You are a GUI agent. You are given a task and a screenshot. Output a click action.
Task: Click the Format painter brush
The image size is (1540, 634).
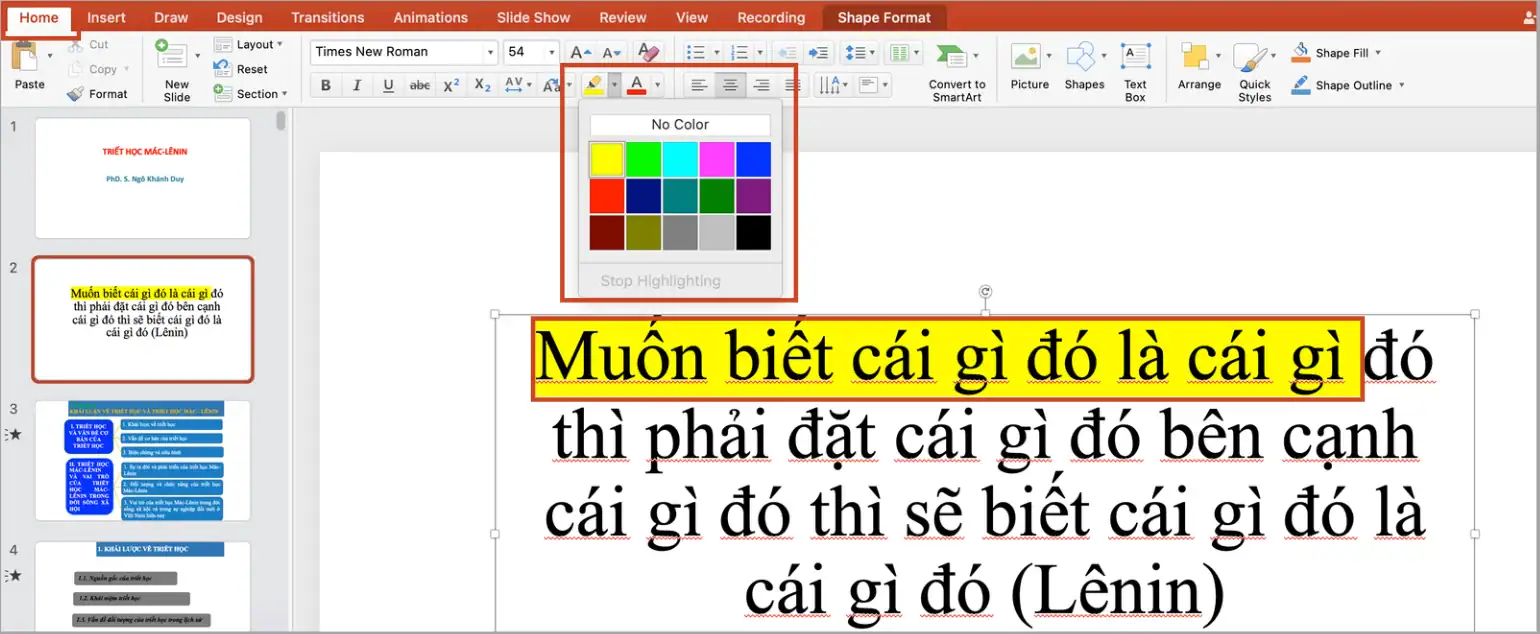pos(76,94)
